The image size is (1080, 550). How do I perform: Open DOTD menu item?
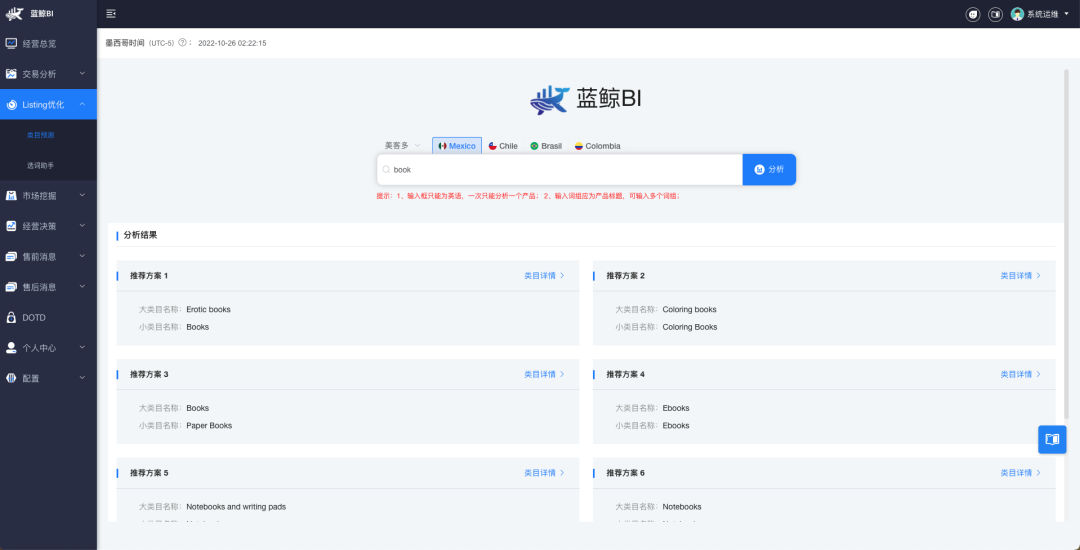point(48,317)
